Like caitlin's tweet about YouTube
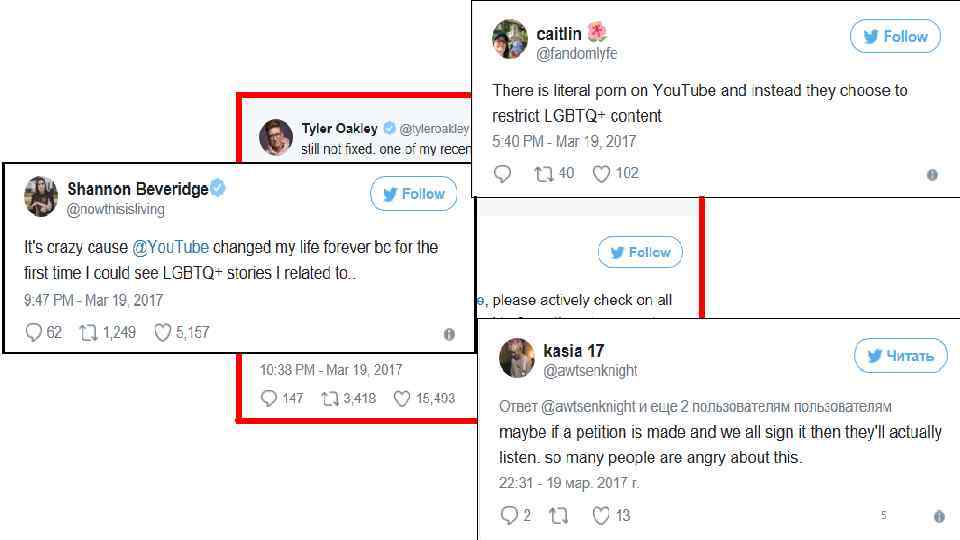 tap(601, 174)
